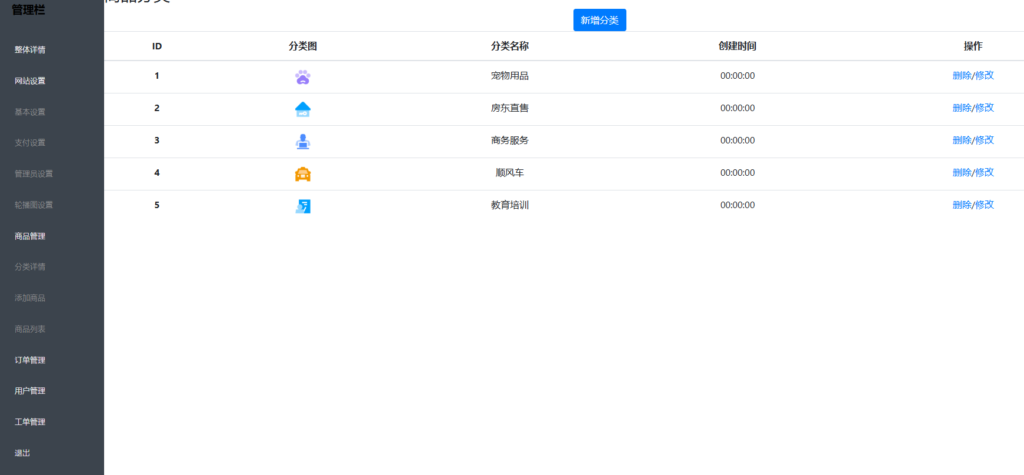Select the 商品管理 menu section

point(30,237)
